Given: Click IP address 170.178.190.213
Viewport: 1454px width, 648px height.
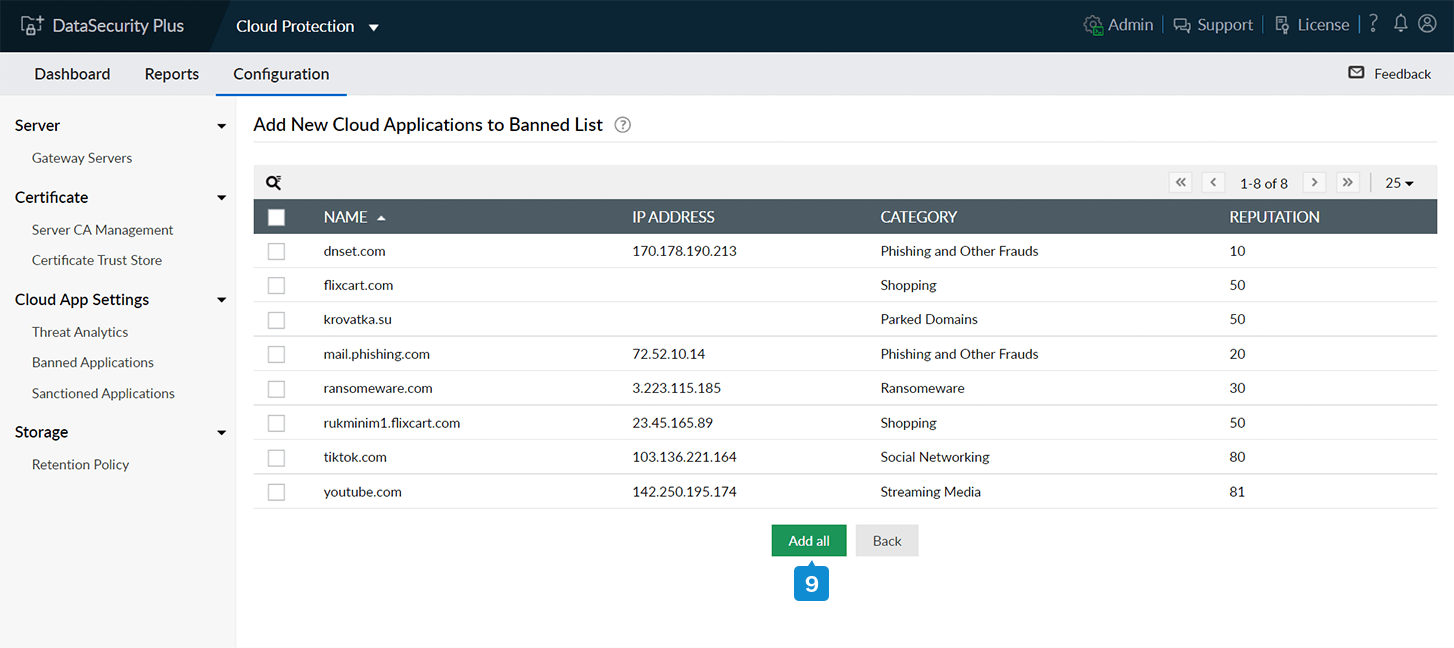Looking at the screenshot, I should coord(684,251).
